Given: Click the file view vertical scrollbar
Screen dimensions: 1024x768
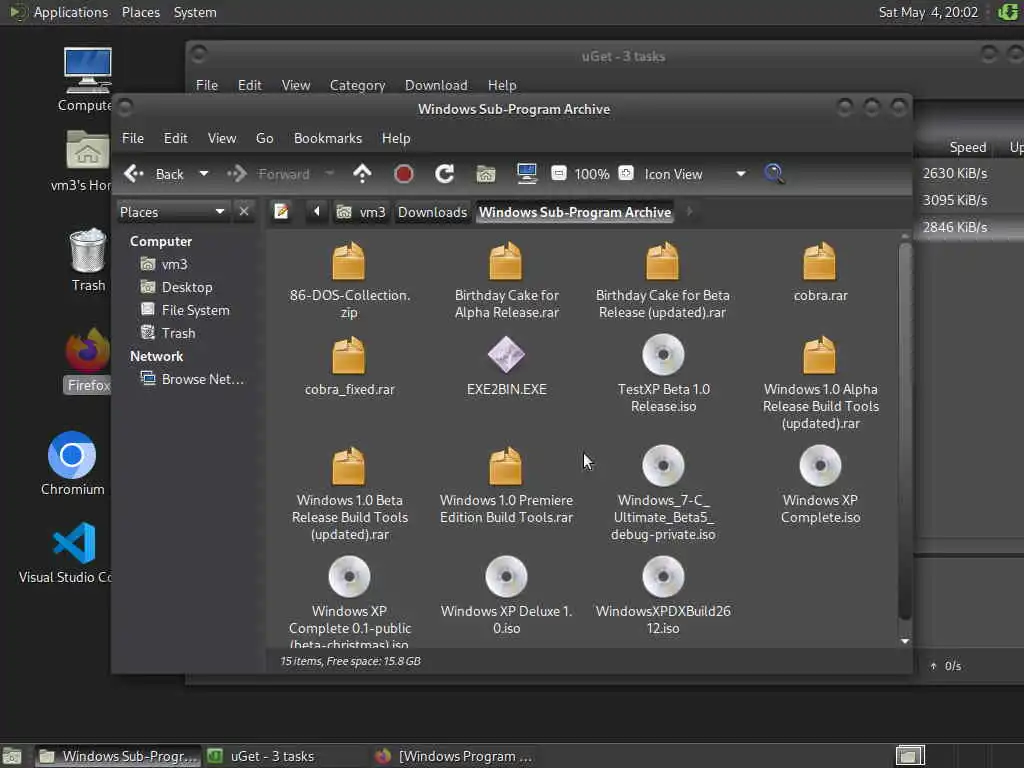Looking at the screenshot, I should (x=904, y=431).
